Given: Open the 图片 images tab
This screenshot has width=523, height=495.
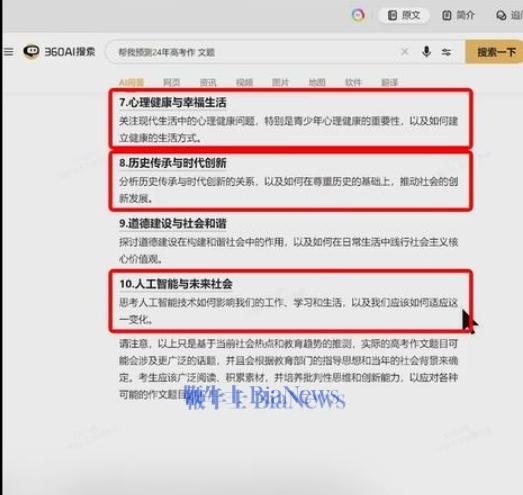Looking at the screenshot, I should point(280,82).
